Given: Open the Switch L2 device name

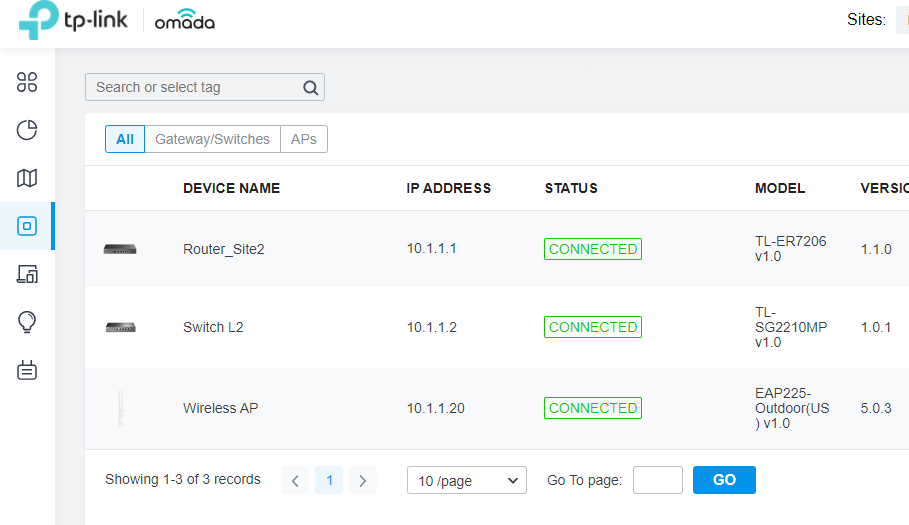Looking at the screenshot, I should (213, 327).
